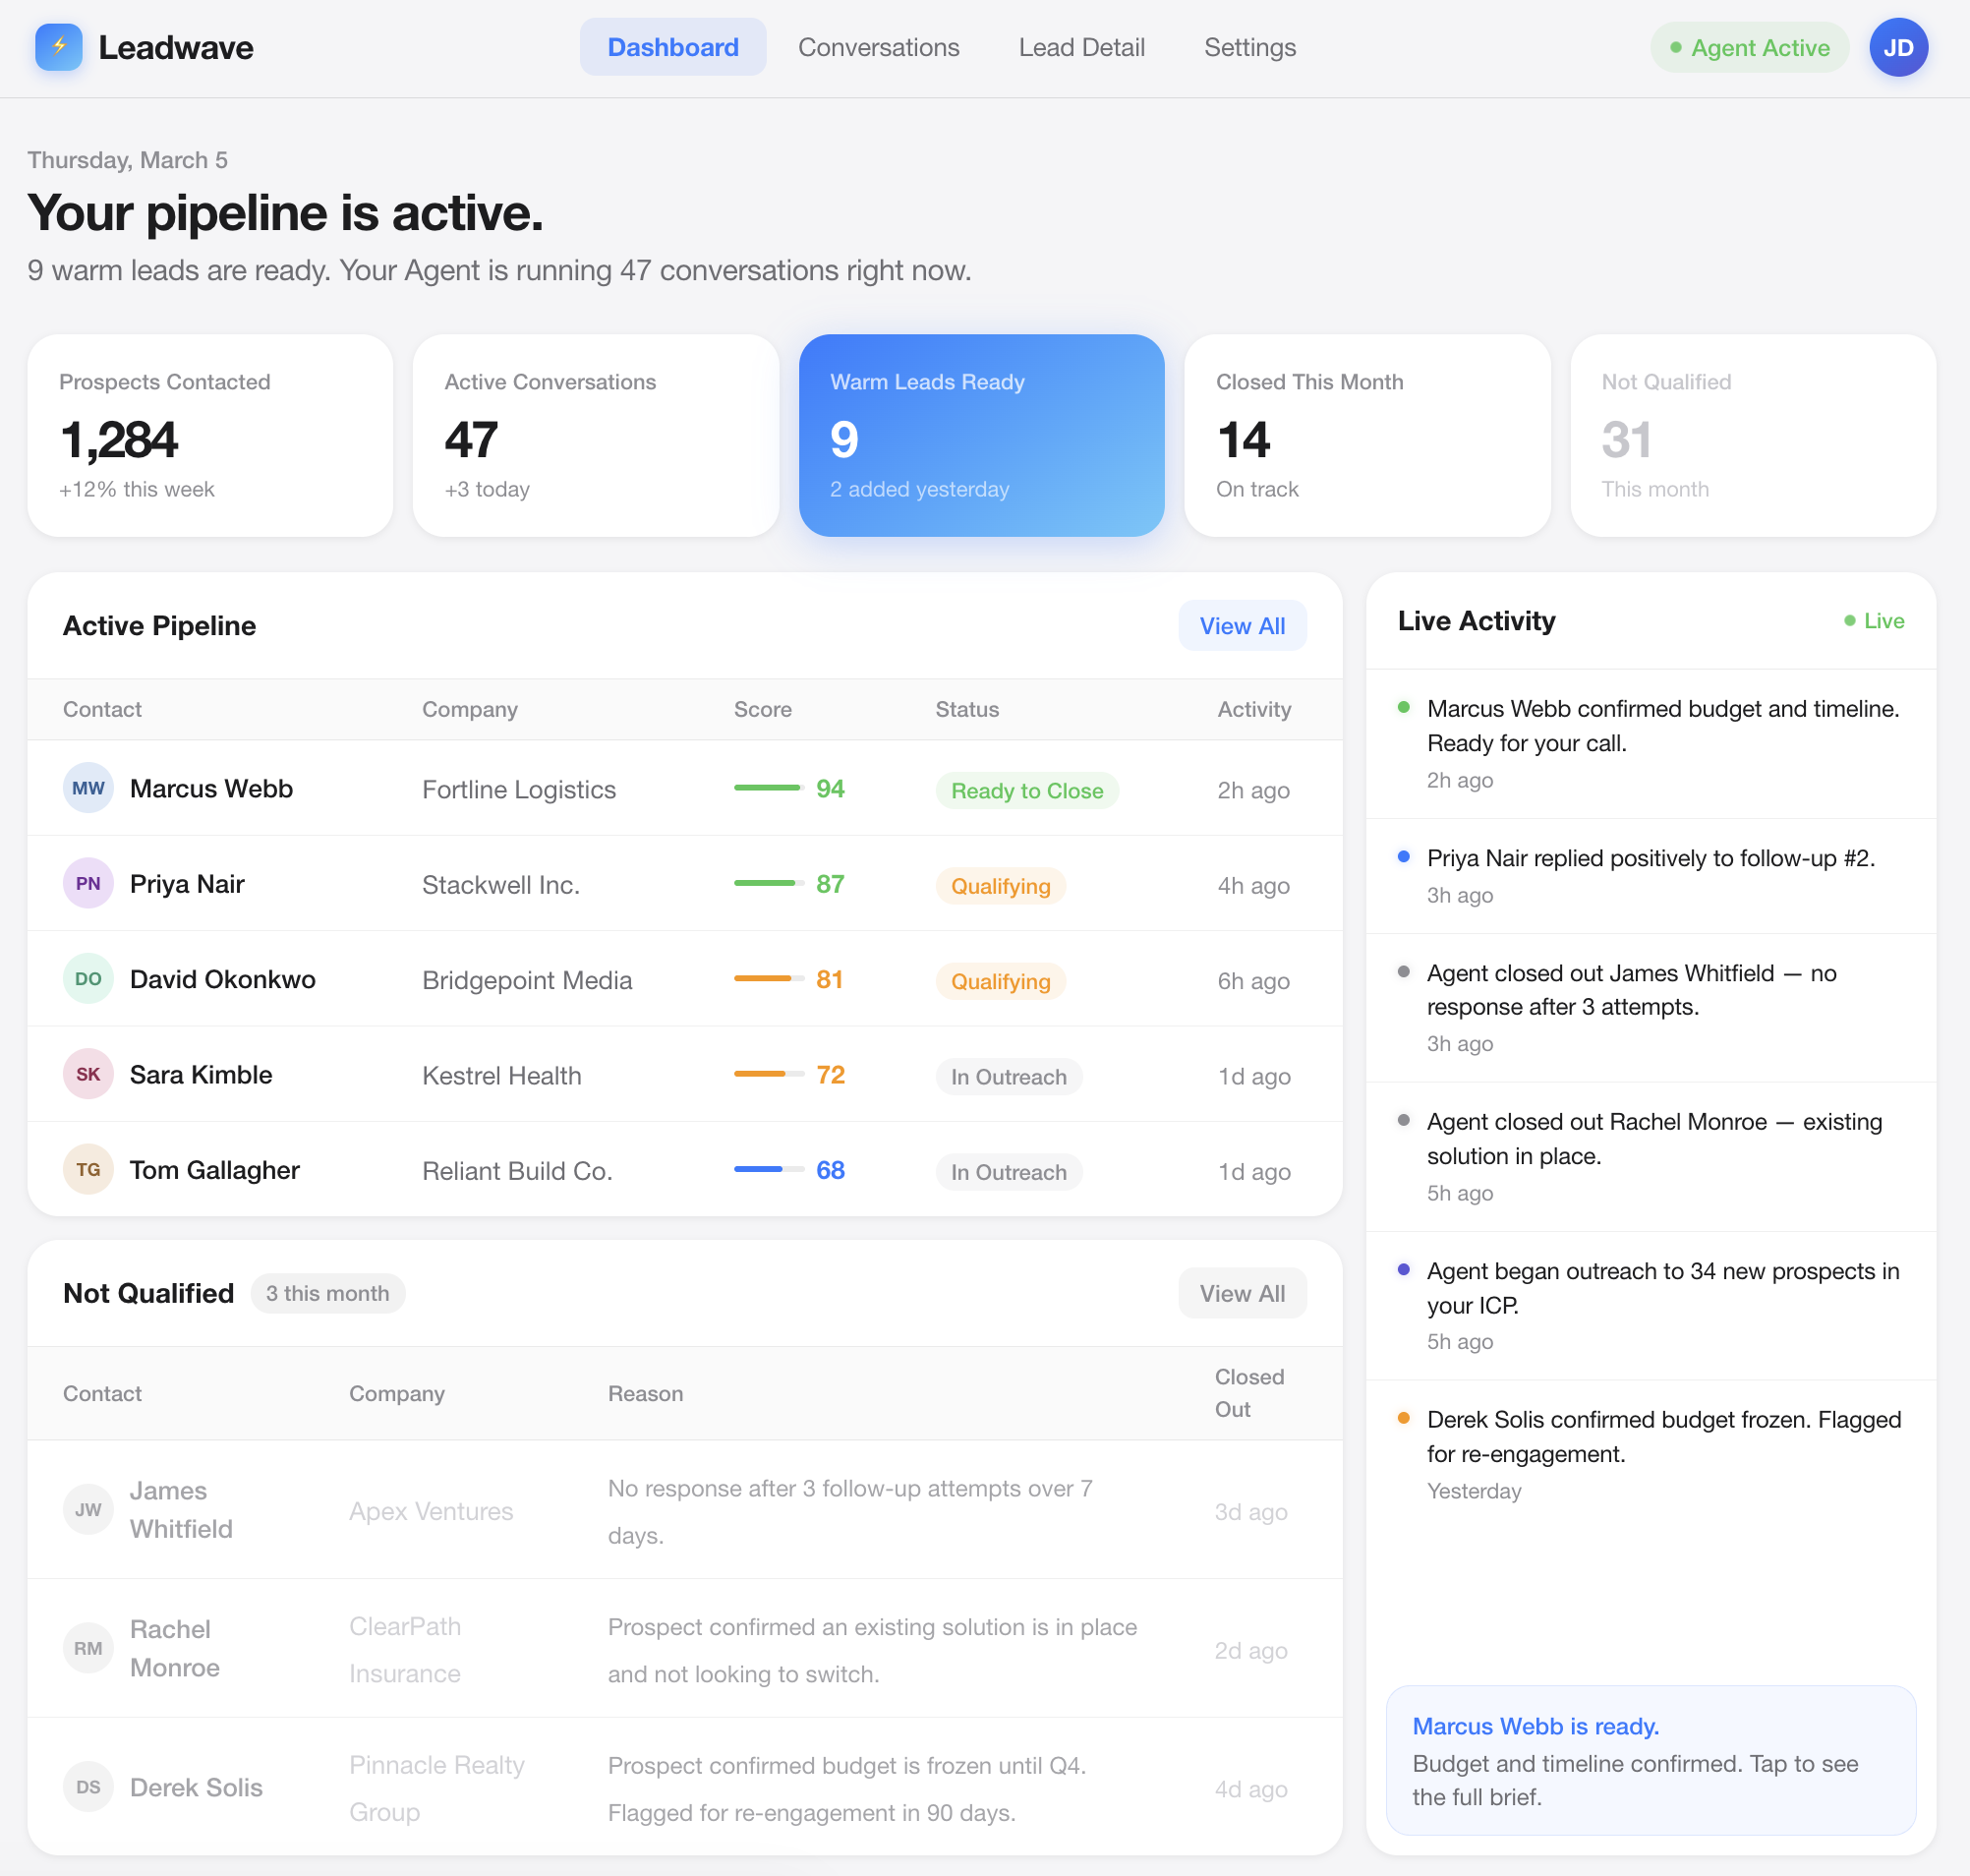Image resolution: width=1970 pixels, height=1876 pixels.
Task: Click Priya Nair's PN avatar
Action: (x=88, y=883)
